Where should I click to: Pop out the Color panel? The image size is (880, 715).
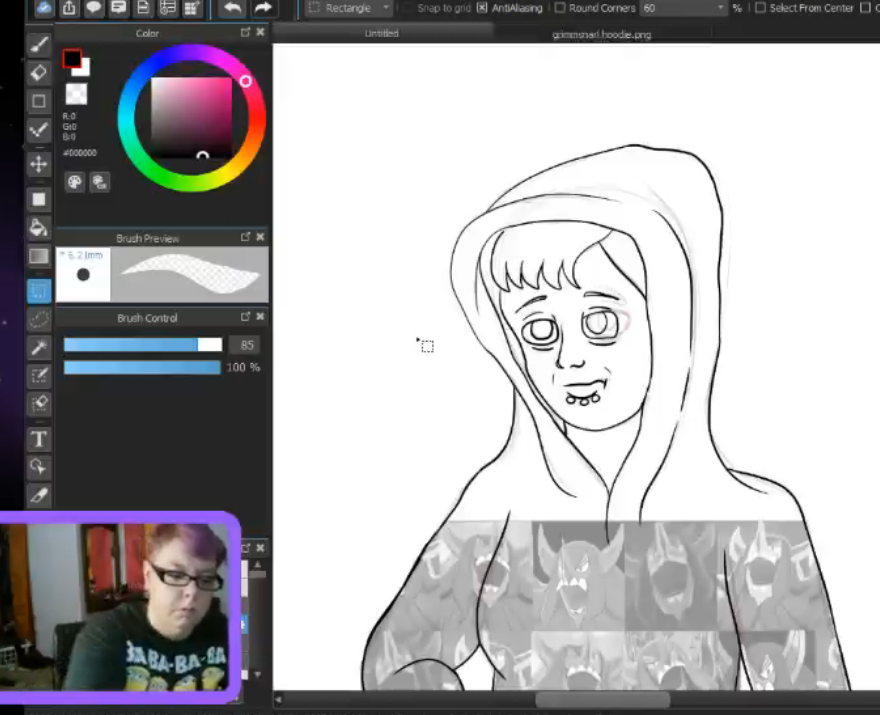[x=245, y=33]
